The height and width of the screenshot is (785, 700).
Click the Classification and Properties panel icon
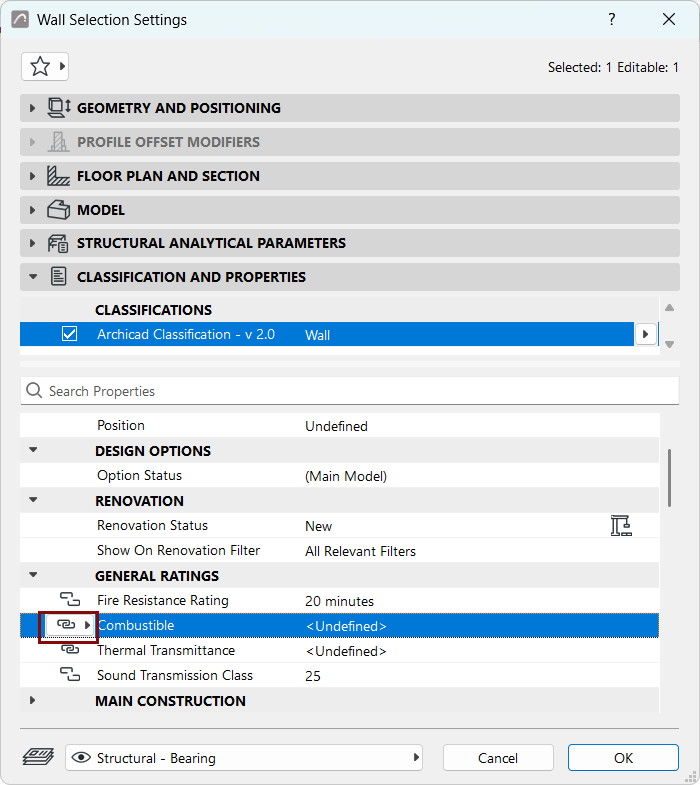[x=59, y=276]
